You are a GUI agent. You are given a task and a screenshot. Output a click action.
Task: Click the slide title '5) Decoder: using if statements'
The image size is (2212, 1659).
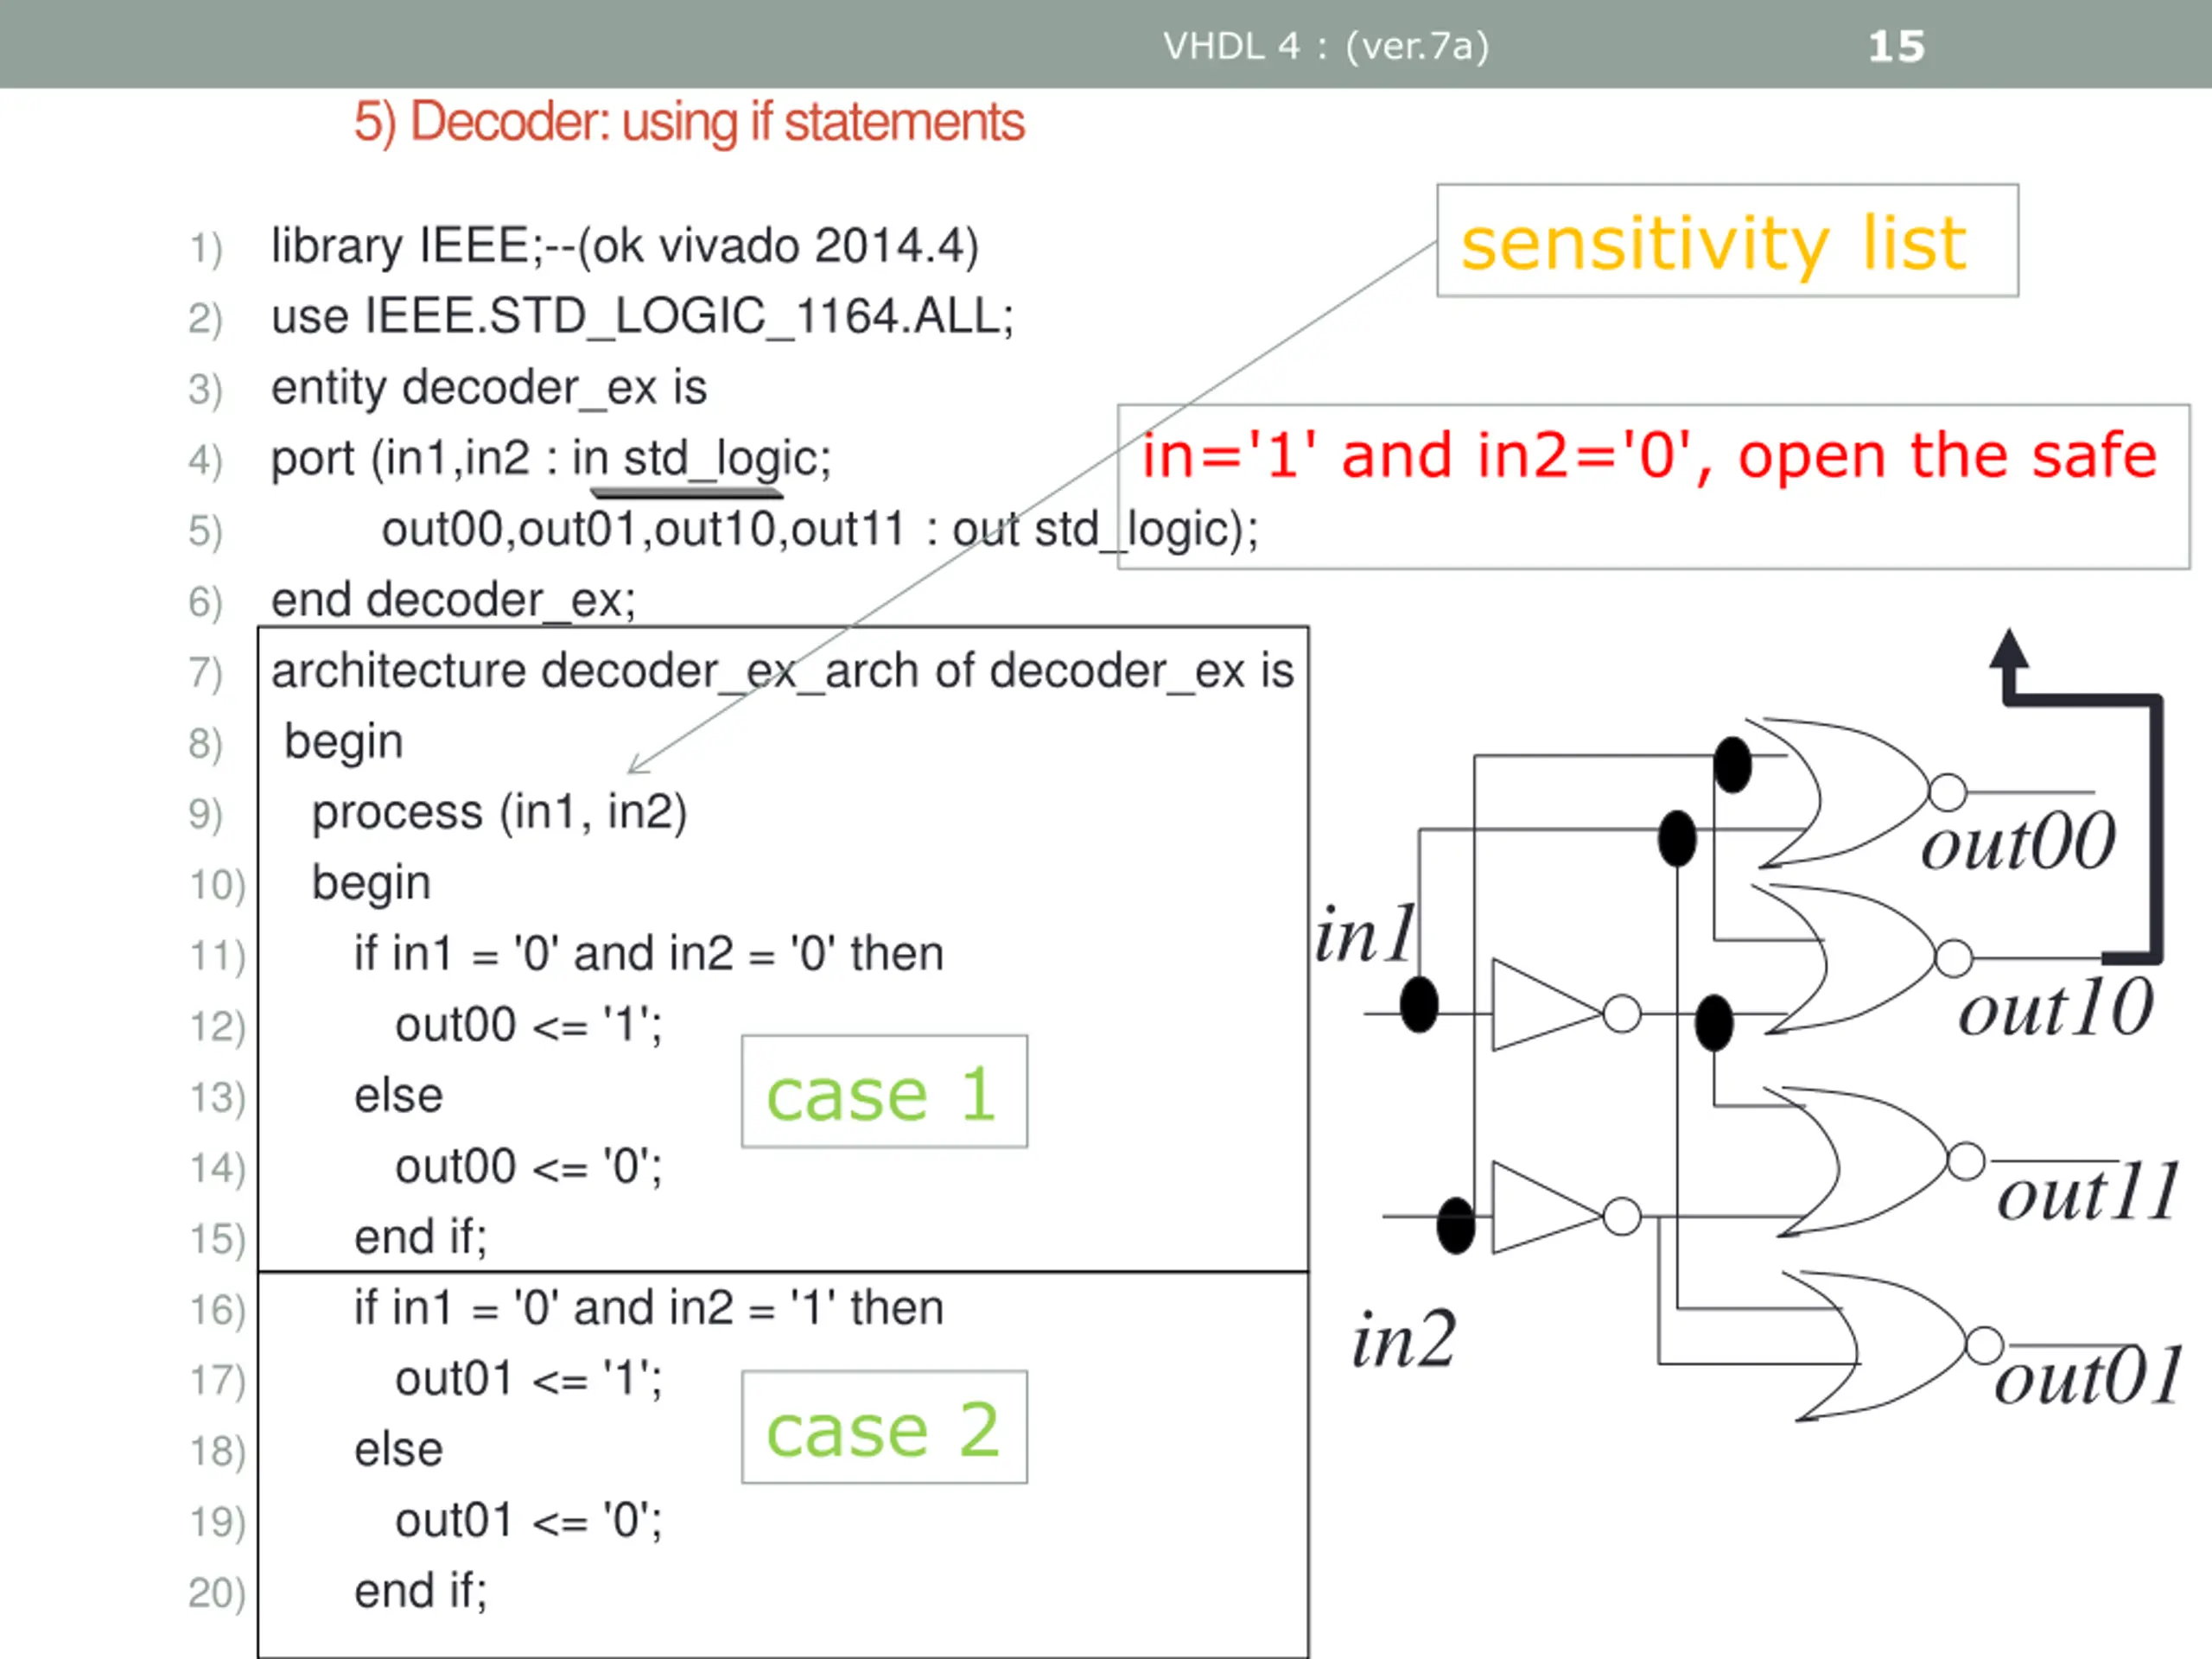coord(689,123)
